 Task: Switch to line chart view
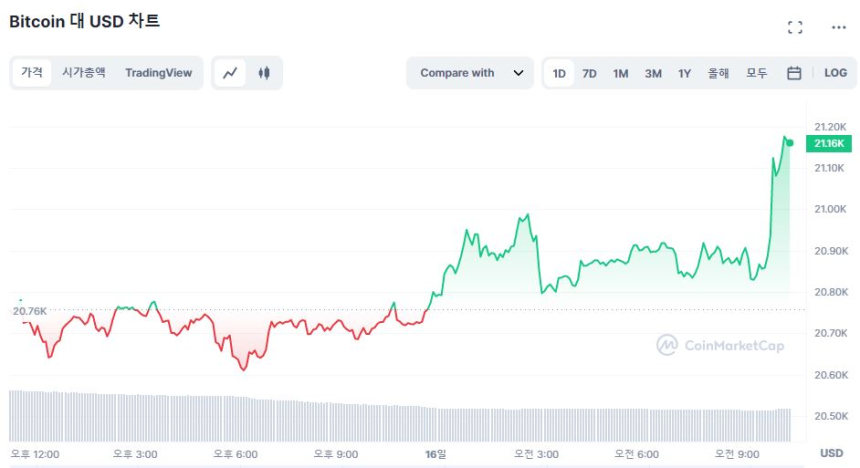coord(230,73)
